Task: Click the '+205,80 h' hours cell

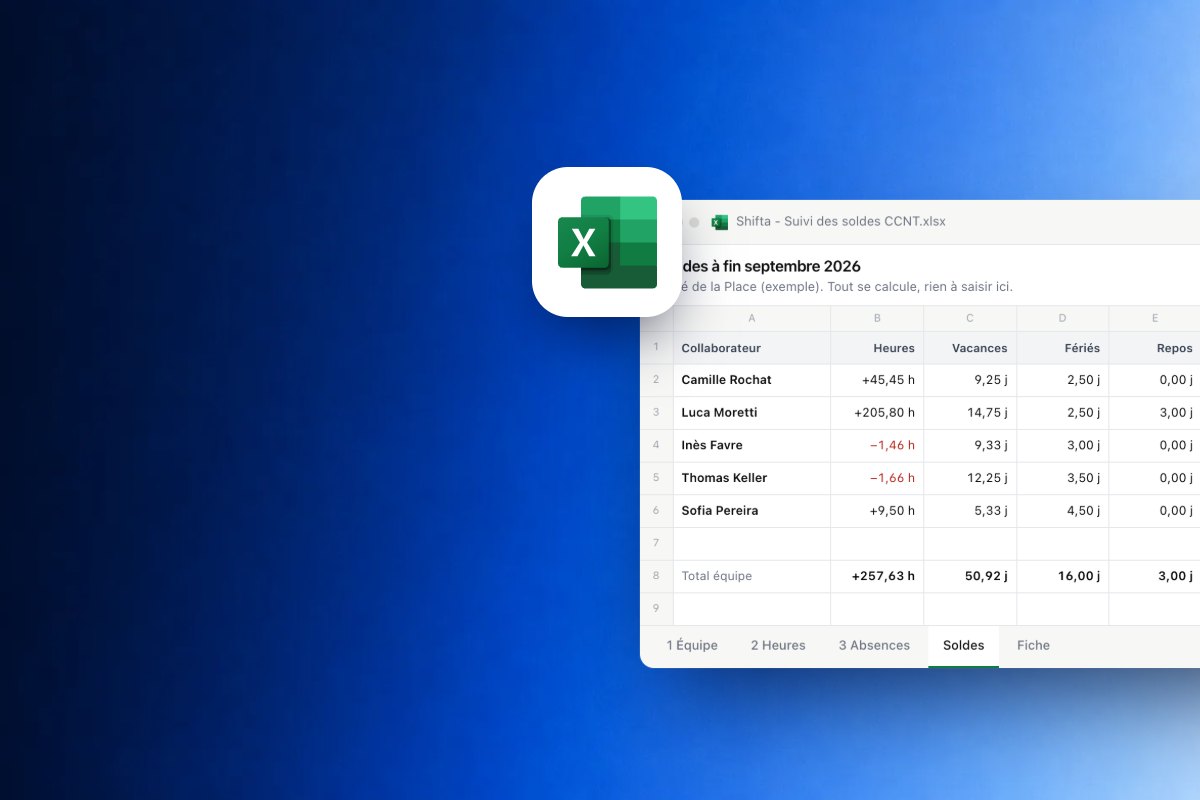Action: (877, 412)
